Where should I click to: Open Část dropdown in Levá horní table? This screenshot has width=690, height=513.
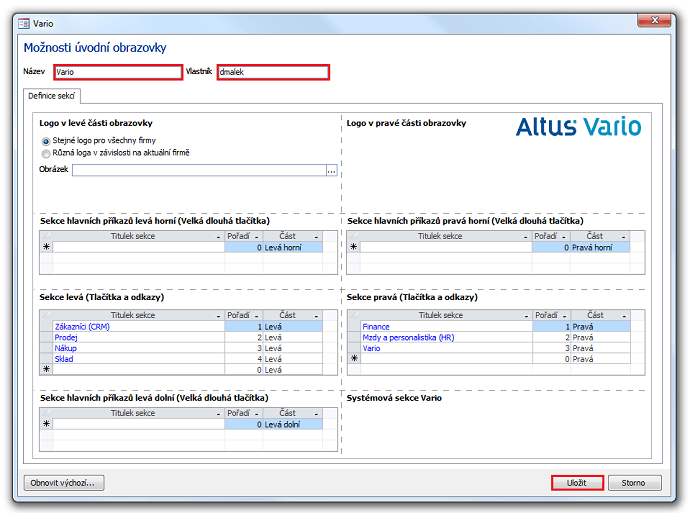316,237
